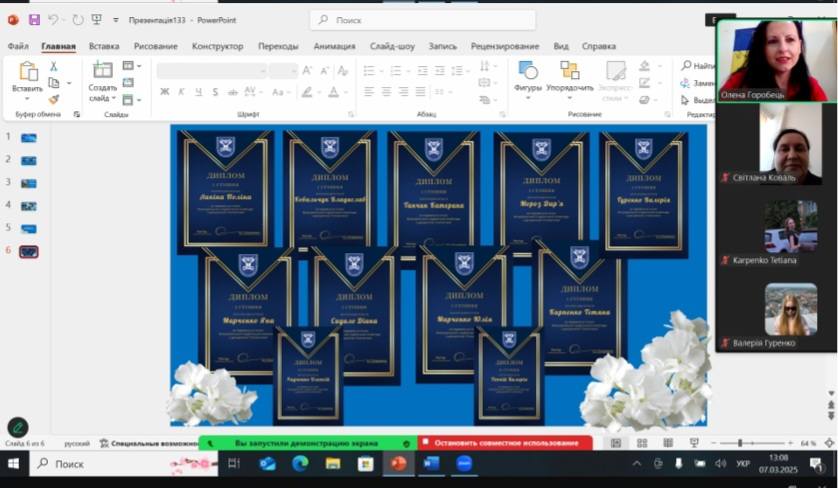Open the Вставка ribbon tab
This screenshot has width=838, height=488.
pos(104,46)
